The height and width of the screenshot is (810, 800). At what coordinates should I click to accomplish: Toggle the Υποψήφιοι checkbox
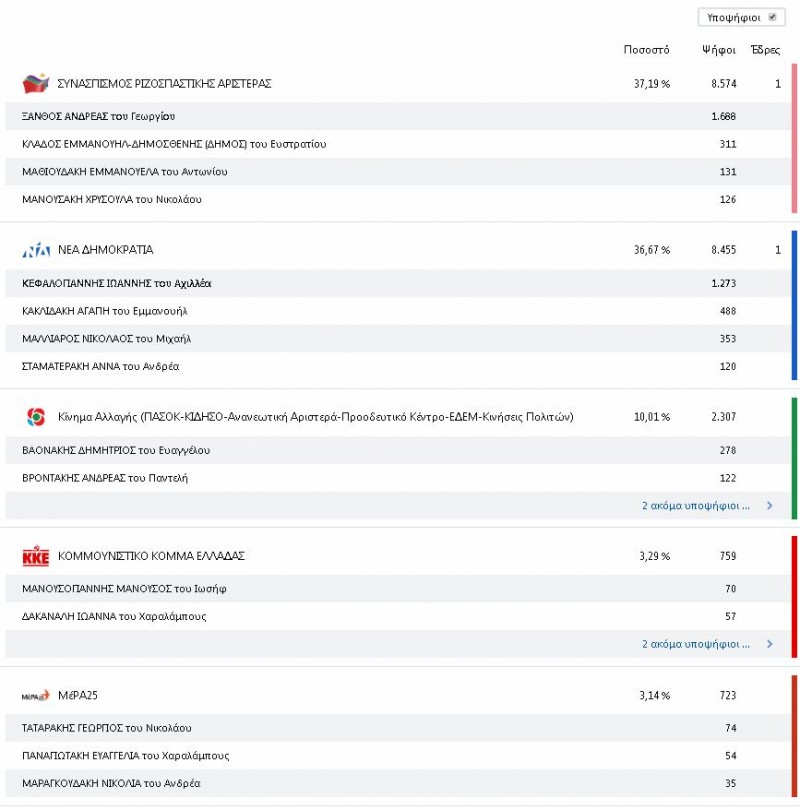coord(771,17)
